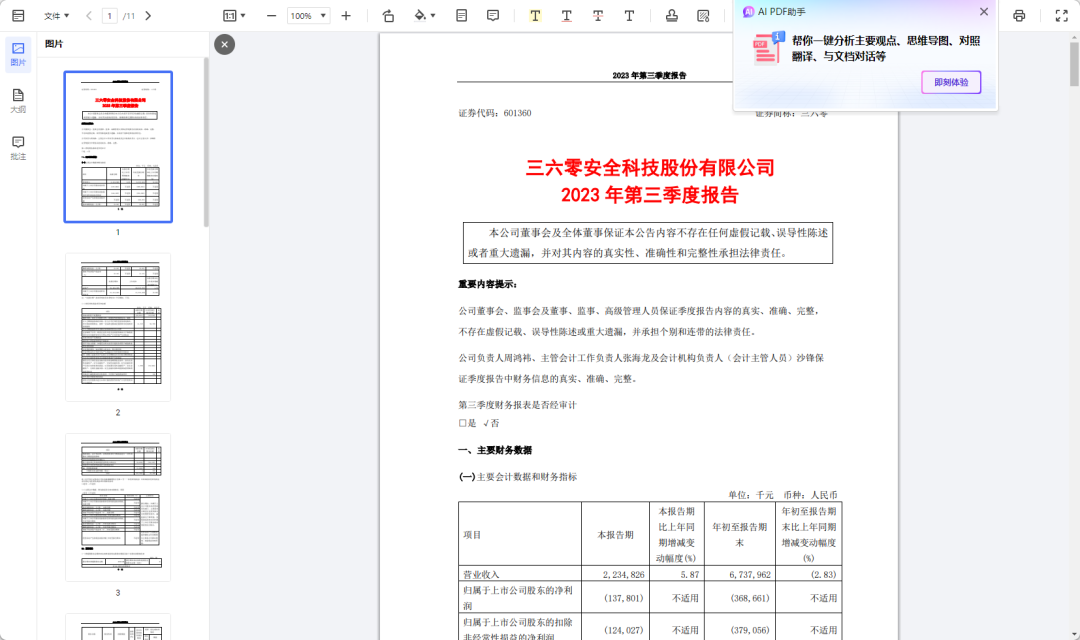Image resolution: width=1080 pixels, height=640 pixels.
Task: Toggle the sidebar panel icon
Action: [18, 16]
